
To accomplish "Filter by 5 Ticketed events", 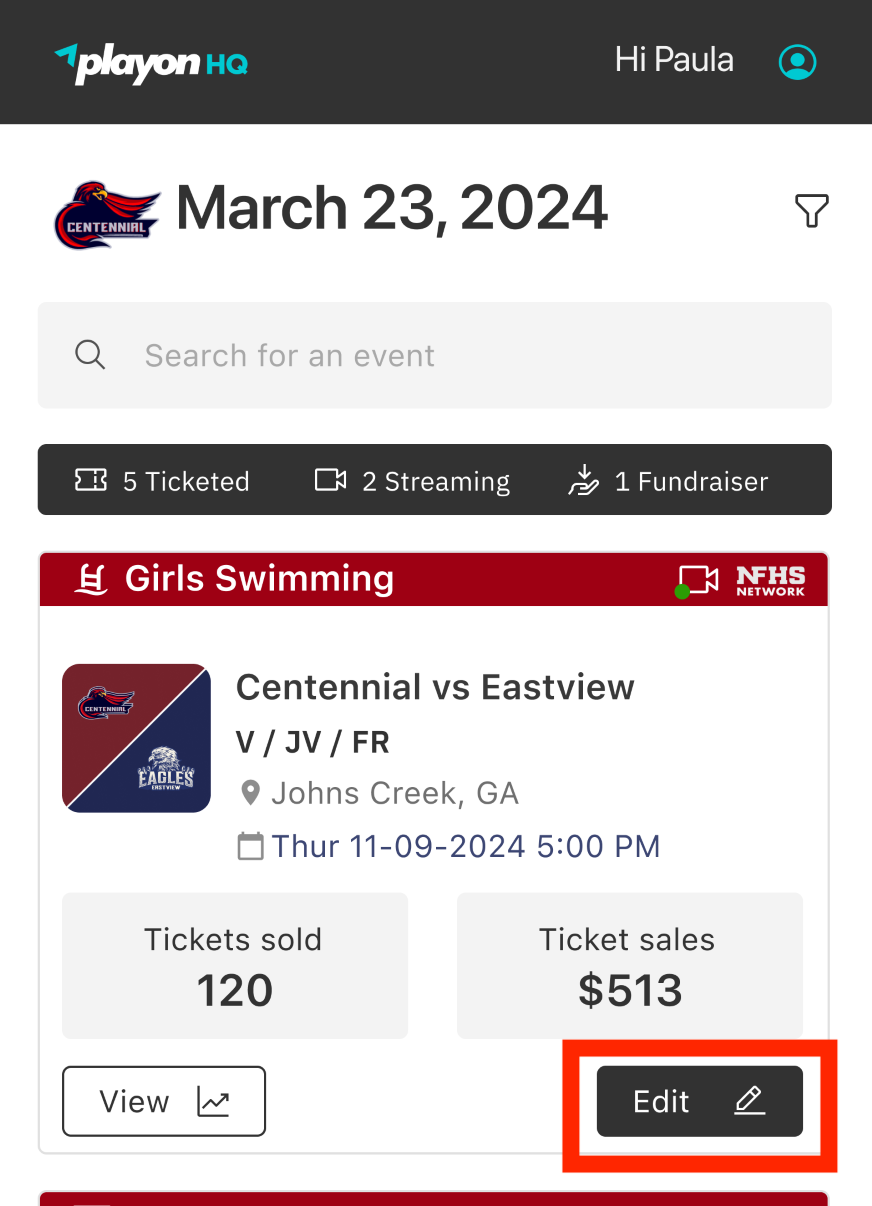I will point(162,481).
